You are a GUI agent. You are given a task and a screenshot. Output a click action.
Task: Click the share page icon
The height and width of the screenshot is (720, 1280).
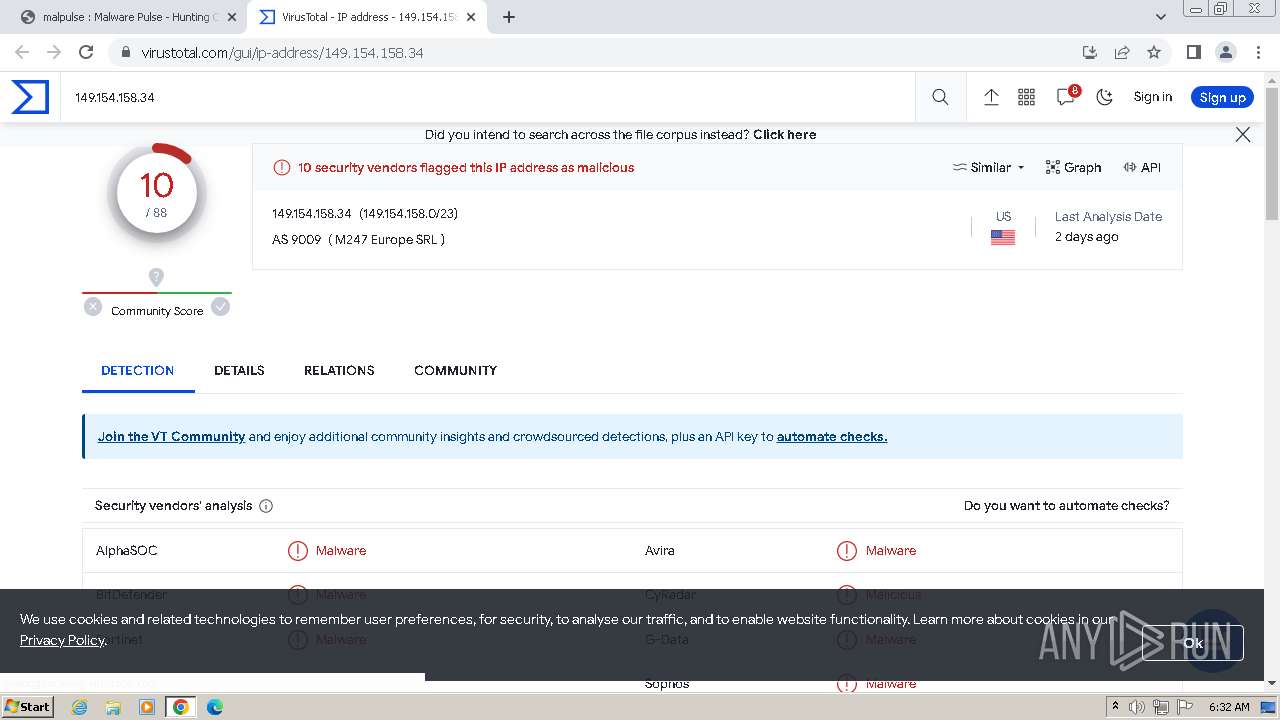1122,52
